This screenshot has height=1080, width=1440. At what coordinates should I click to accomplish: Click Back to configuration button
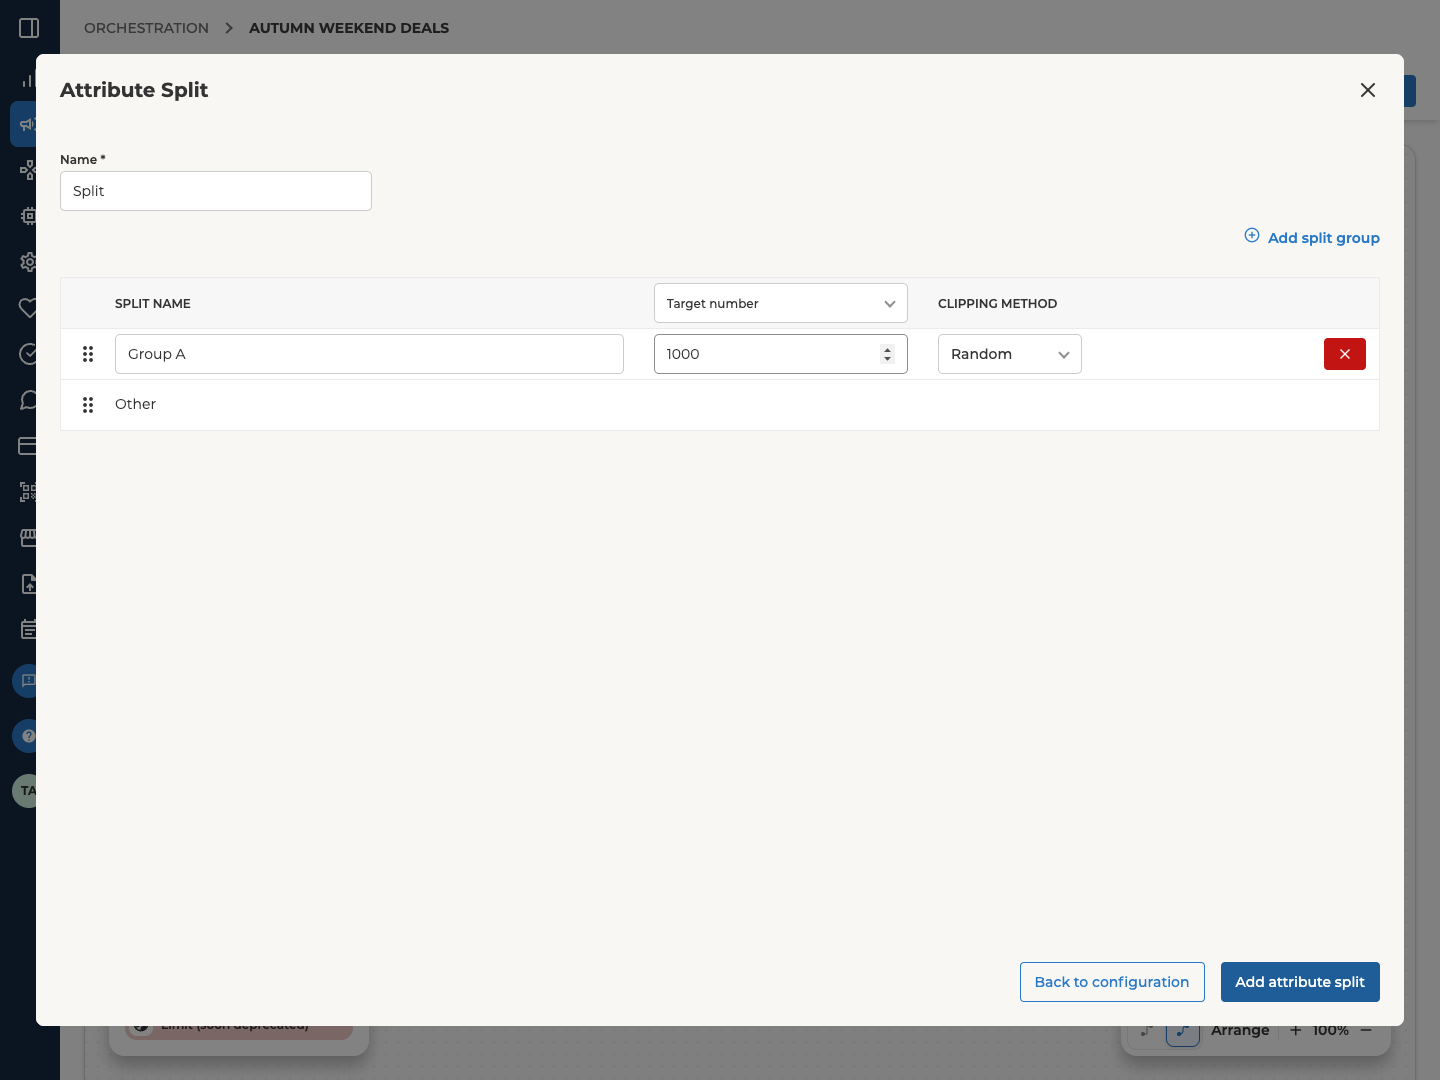point(1112,982)
